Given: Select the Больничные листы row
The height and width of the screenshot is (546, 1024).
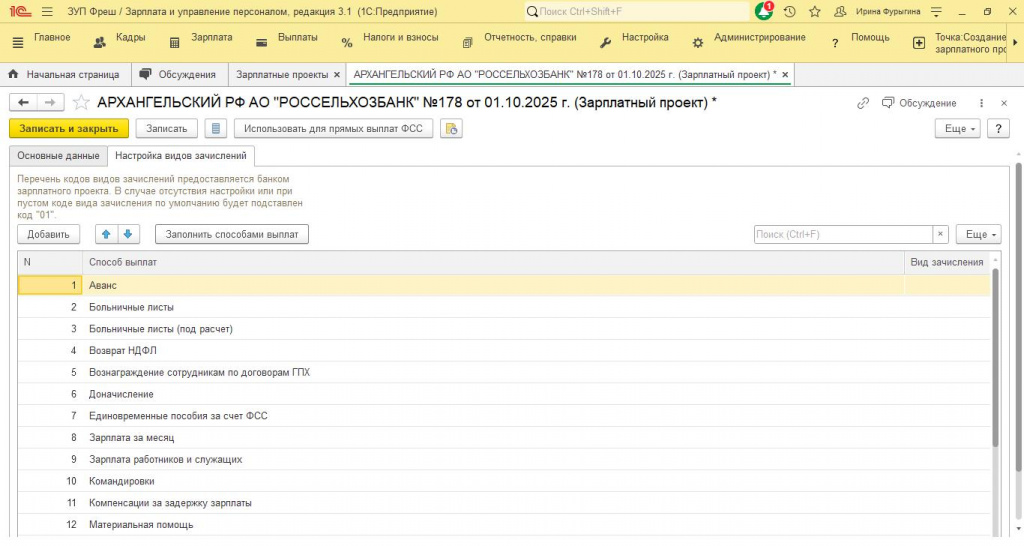Looking at the screenshot, I should [x=504, y=307].
